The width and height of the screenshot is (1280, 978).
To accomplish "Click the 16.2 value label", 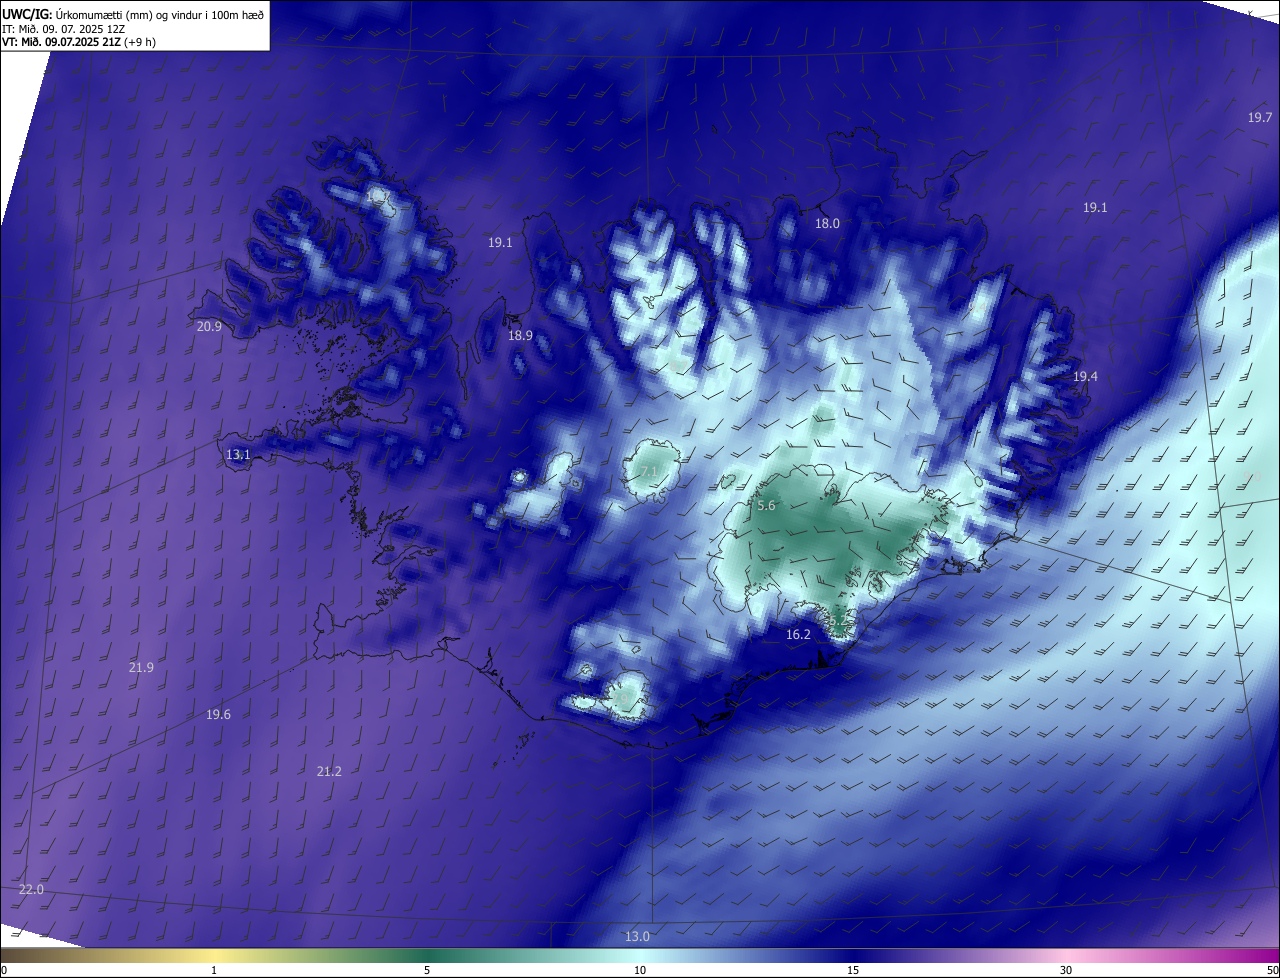I will pyautogui.click(x=798, y=635).
